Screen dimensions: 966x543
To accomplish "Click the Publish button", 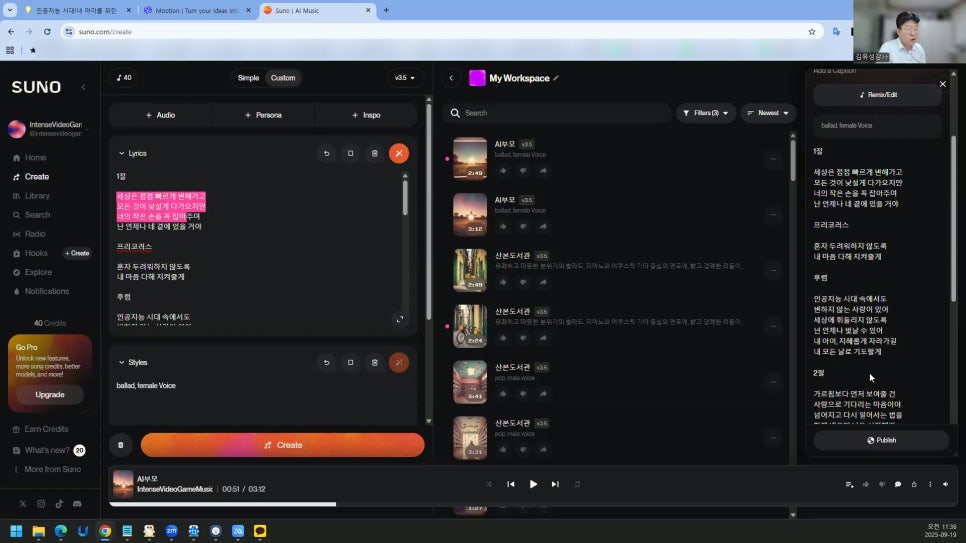I will click(x=881, y=440).
